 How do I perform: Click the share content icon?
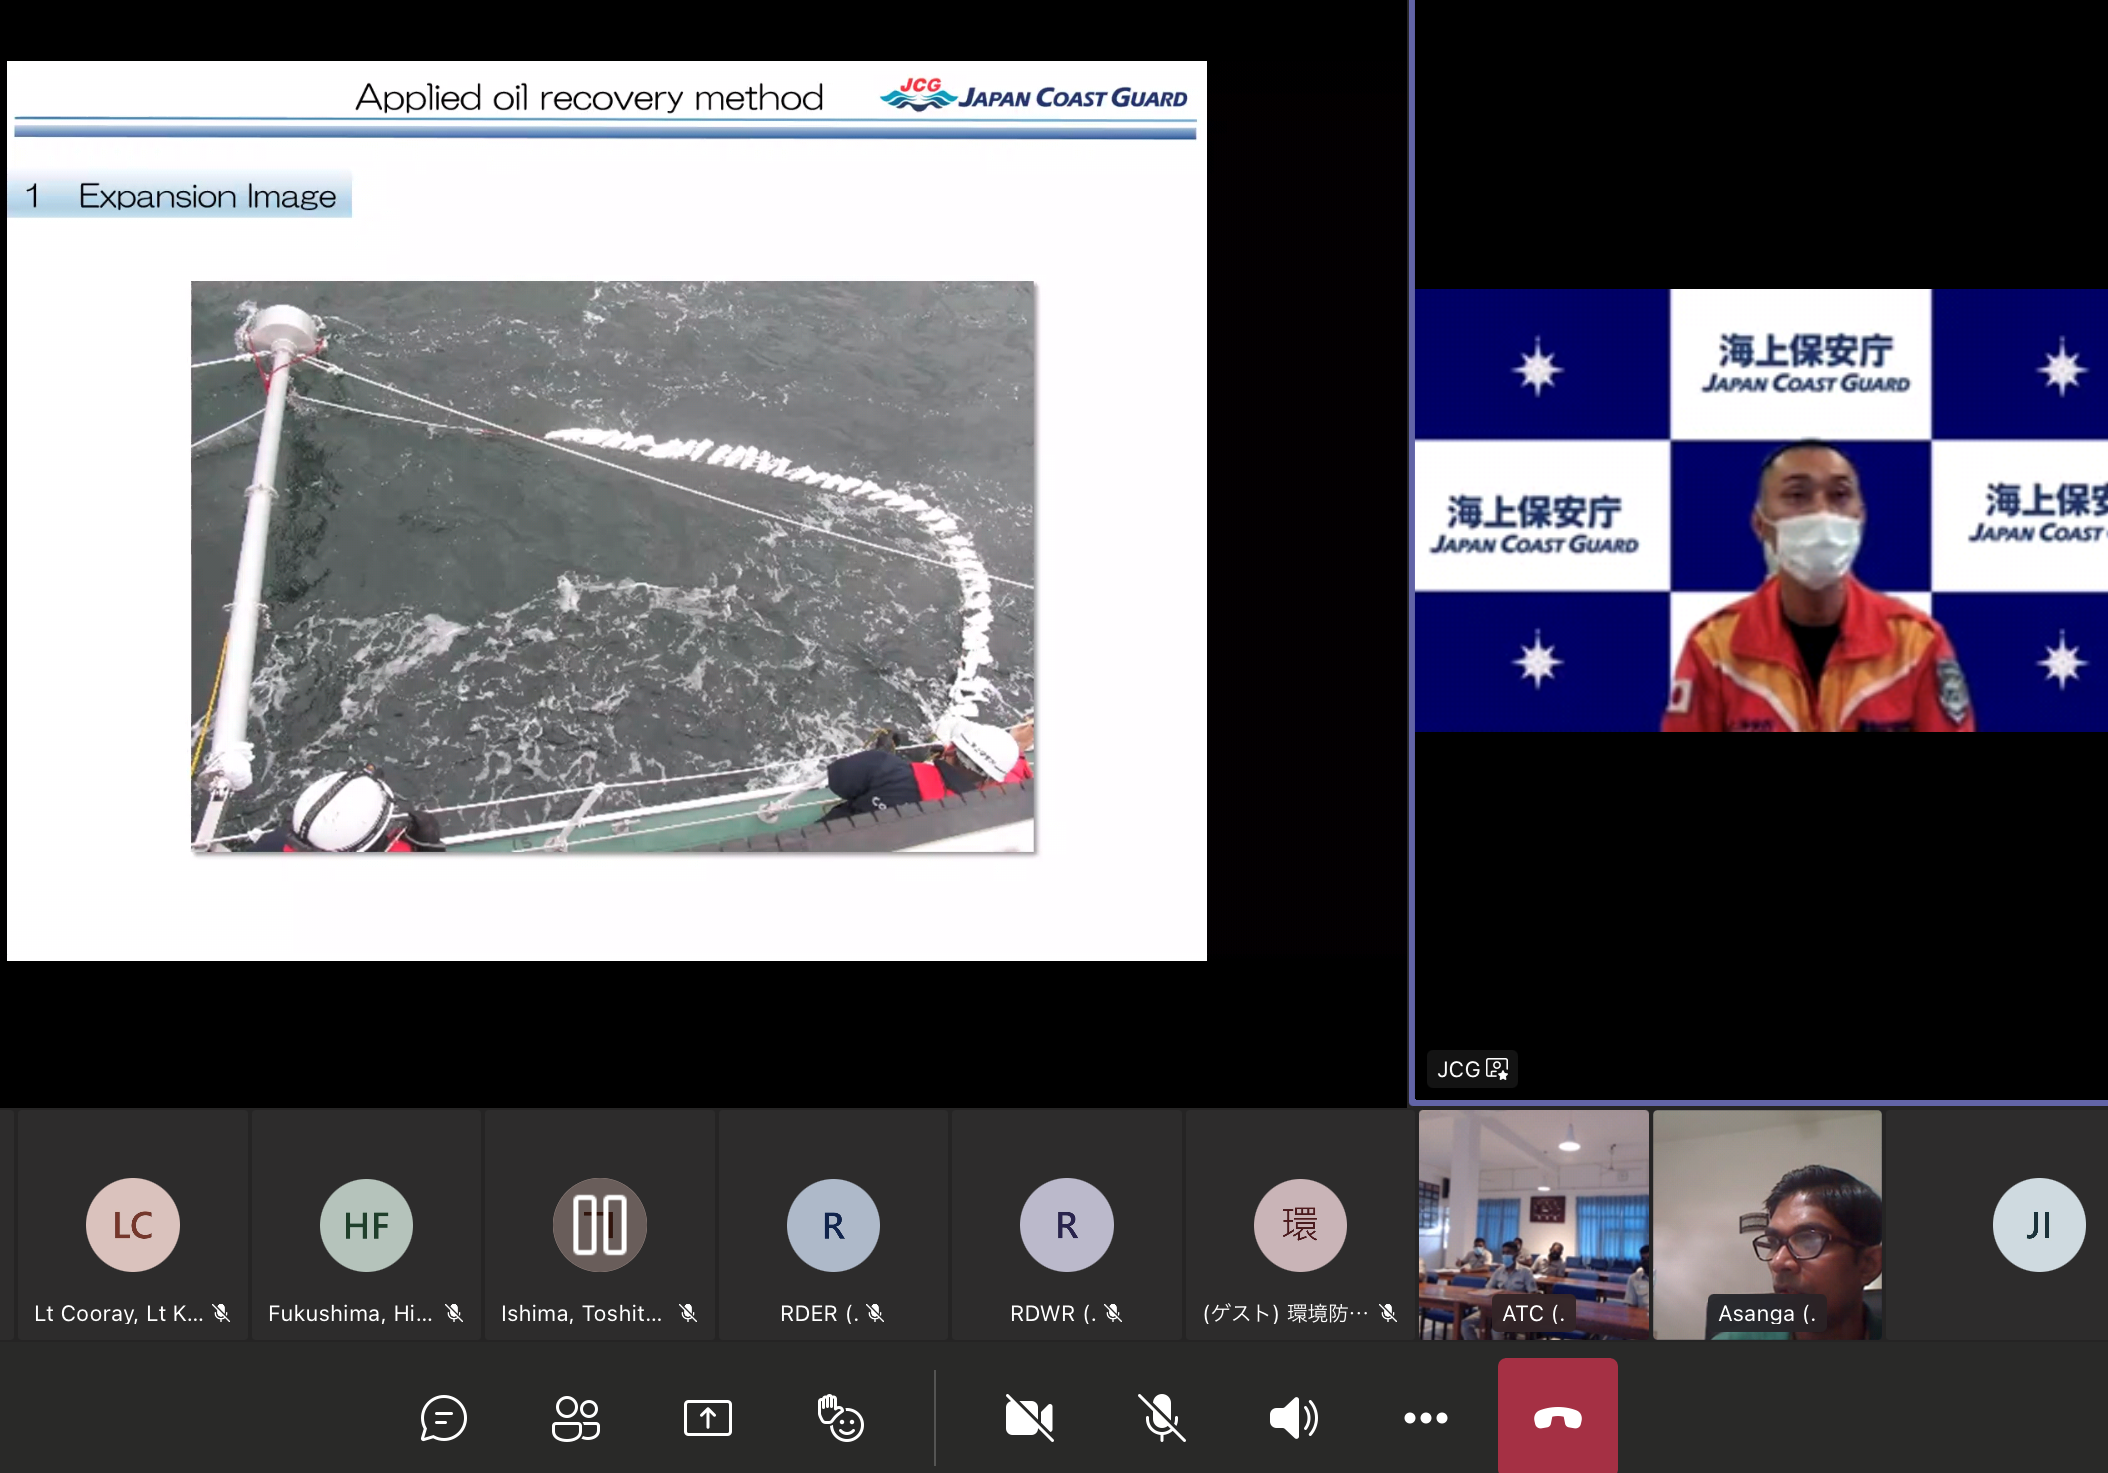coord(708,1418)
